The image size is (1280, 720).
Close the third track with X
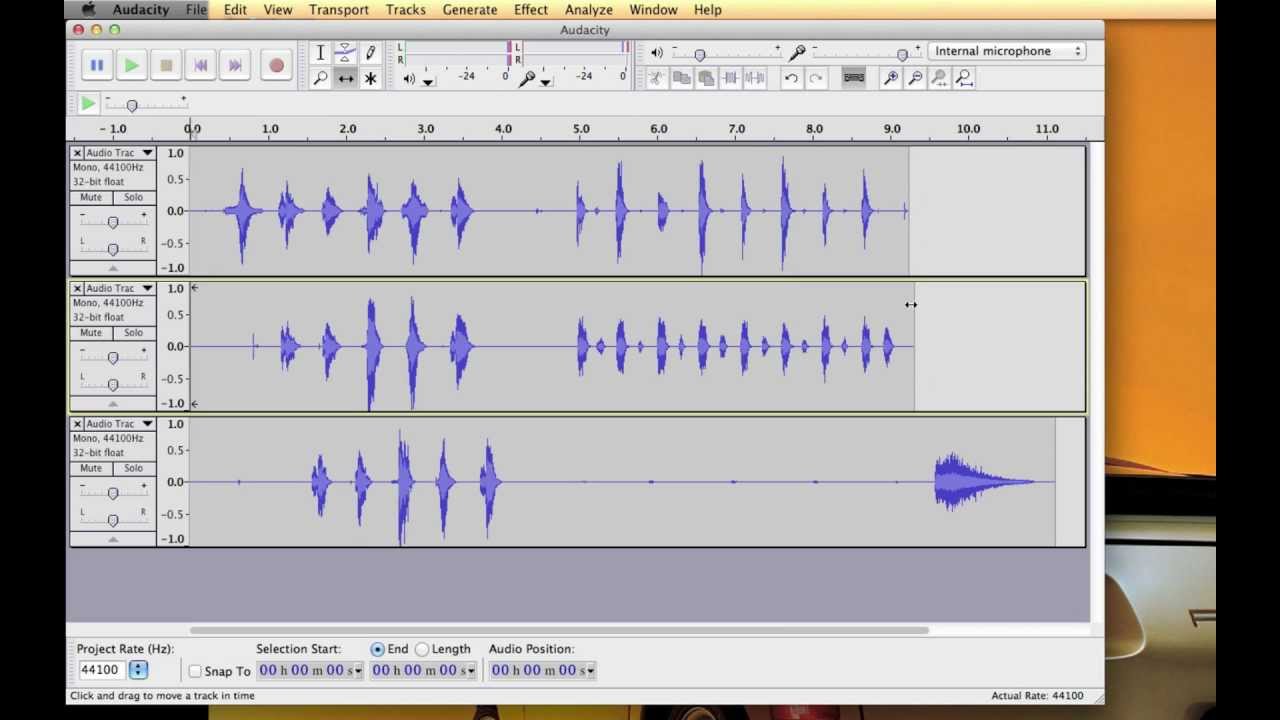coord(77,424)
